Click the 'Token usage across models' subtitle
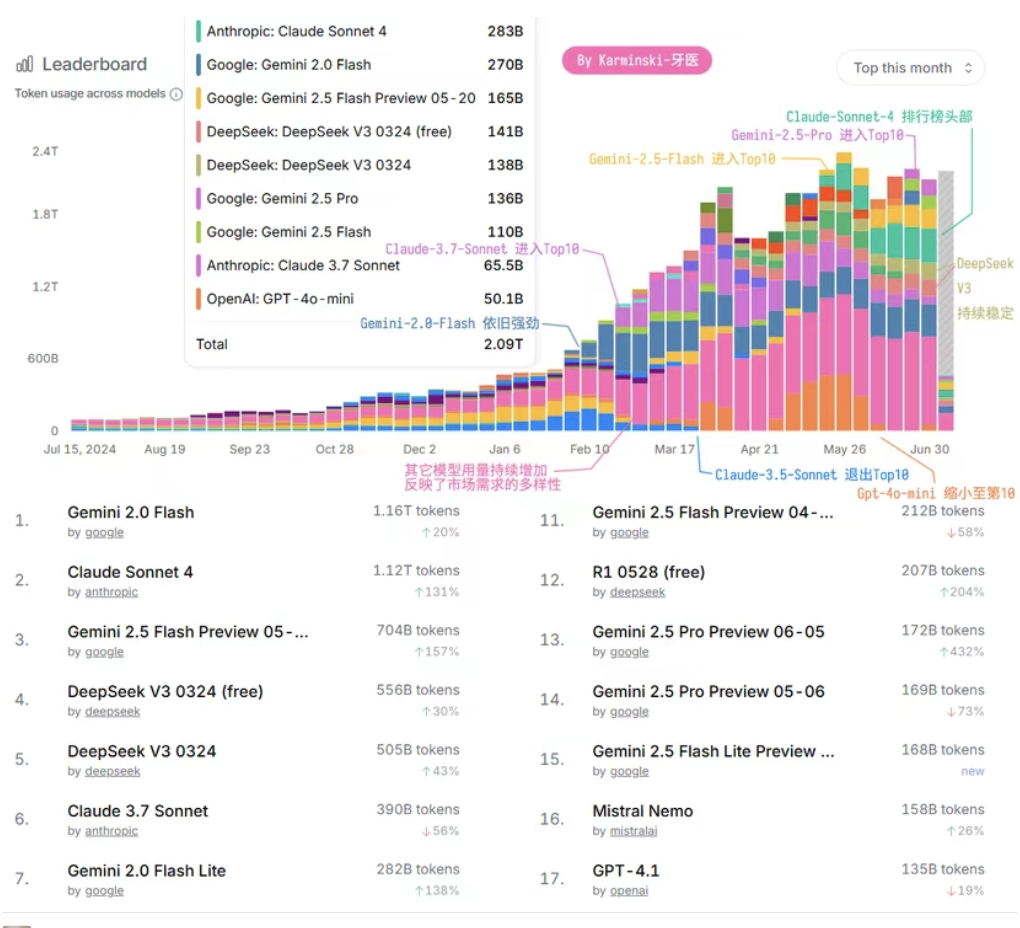This screenshot has height=928, width=1020. click(x=90, y=94)
